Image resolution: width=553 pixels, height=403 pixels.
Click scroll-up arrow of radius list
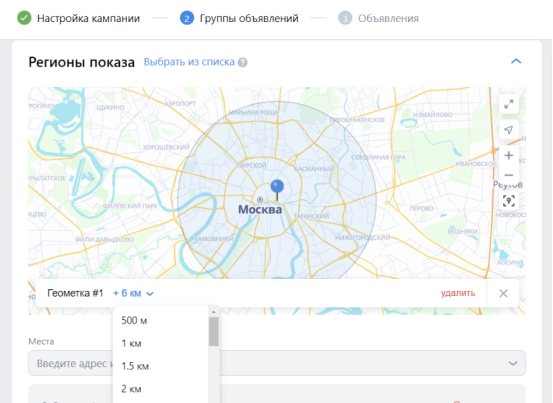point(214,312)
